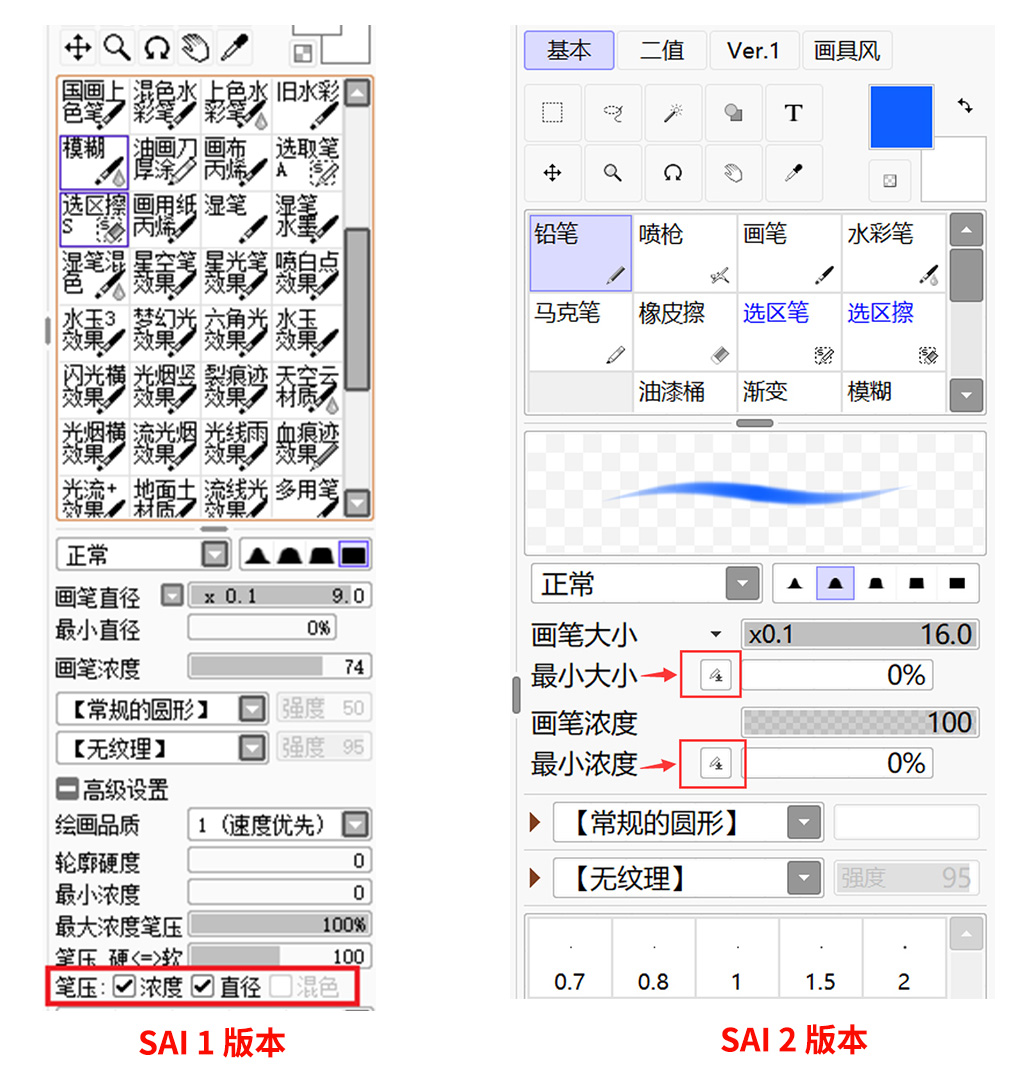The width and height of the screenshot is (1026, 1080).
Task: Select the zoom magnifier in SAI 1 panel
Action: click(x=117, y=48)
